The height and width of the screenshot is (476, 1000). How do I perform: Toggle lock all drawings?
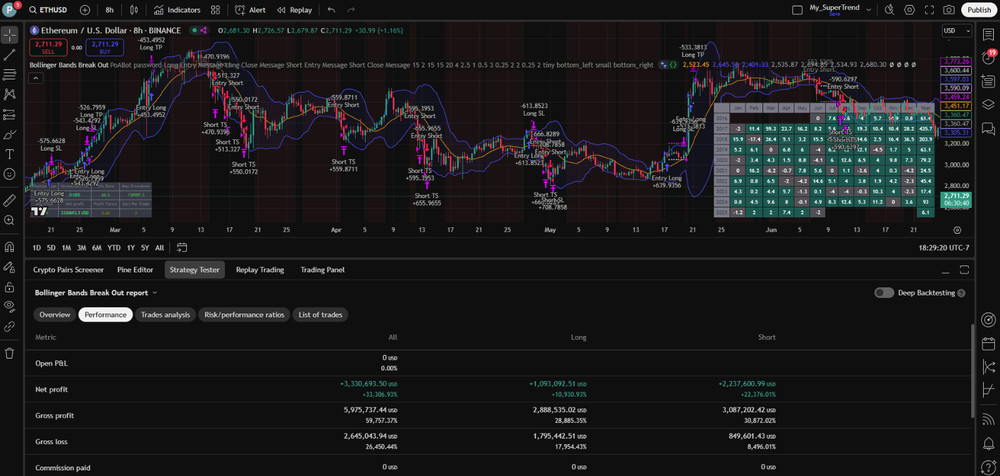coord(10,286)
